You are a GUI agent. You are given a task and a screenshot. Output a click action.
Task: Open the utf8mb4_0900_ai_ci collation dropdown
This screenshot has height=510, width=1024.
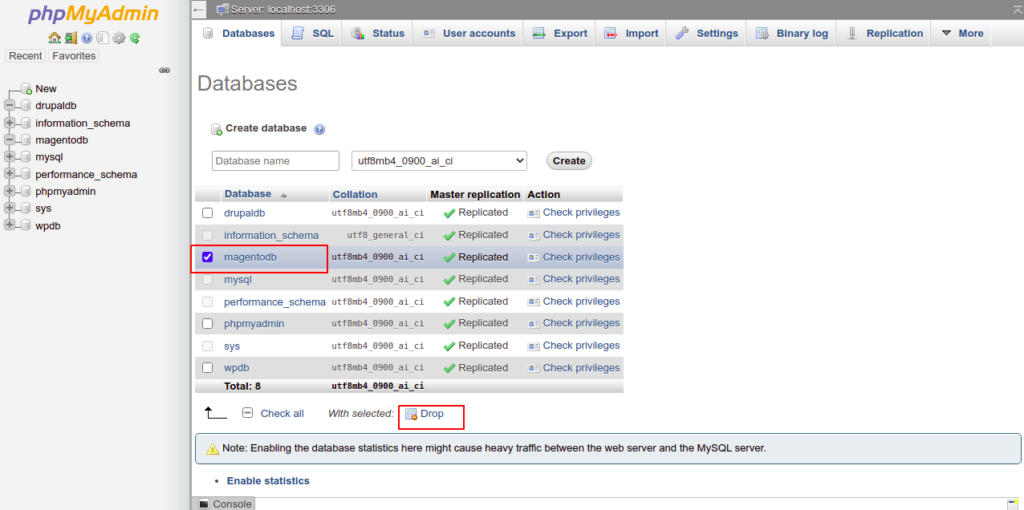click(439, 161)
